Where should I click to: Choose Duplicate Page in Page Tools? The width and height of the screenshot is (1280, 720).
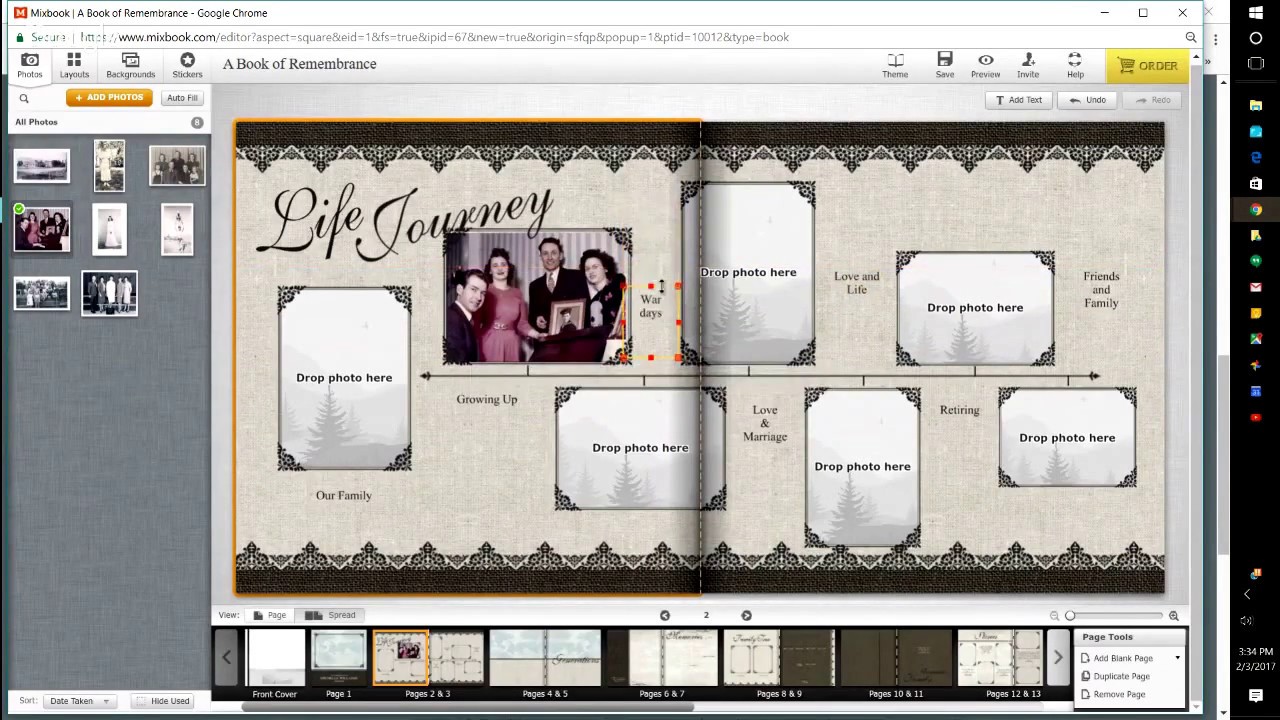click(x=1121, y=676)
